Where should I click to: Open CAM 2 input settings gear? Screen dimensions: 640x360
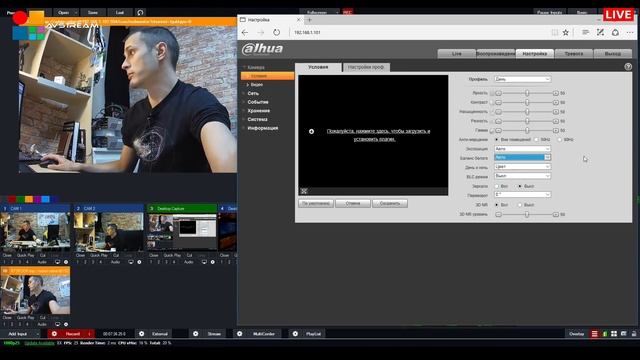pos(139,262)
